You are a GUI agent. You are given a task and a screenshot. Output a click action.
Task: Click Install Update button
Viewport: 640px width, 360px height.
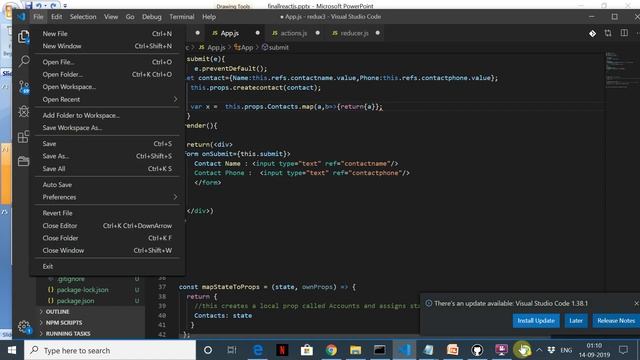[x=536, y=321]
